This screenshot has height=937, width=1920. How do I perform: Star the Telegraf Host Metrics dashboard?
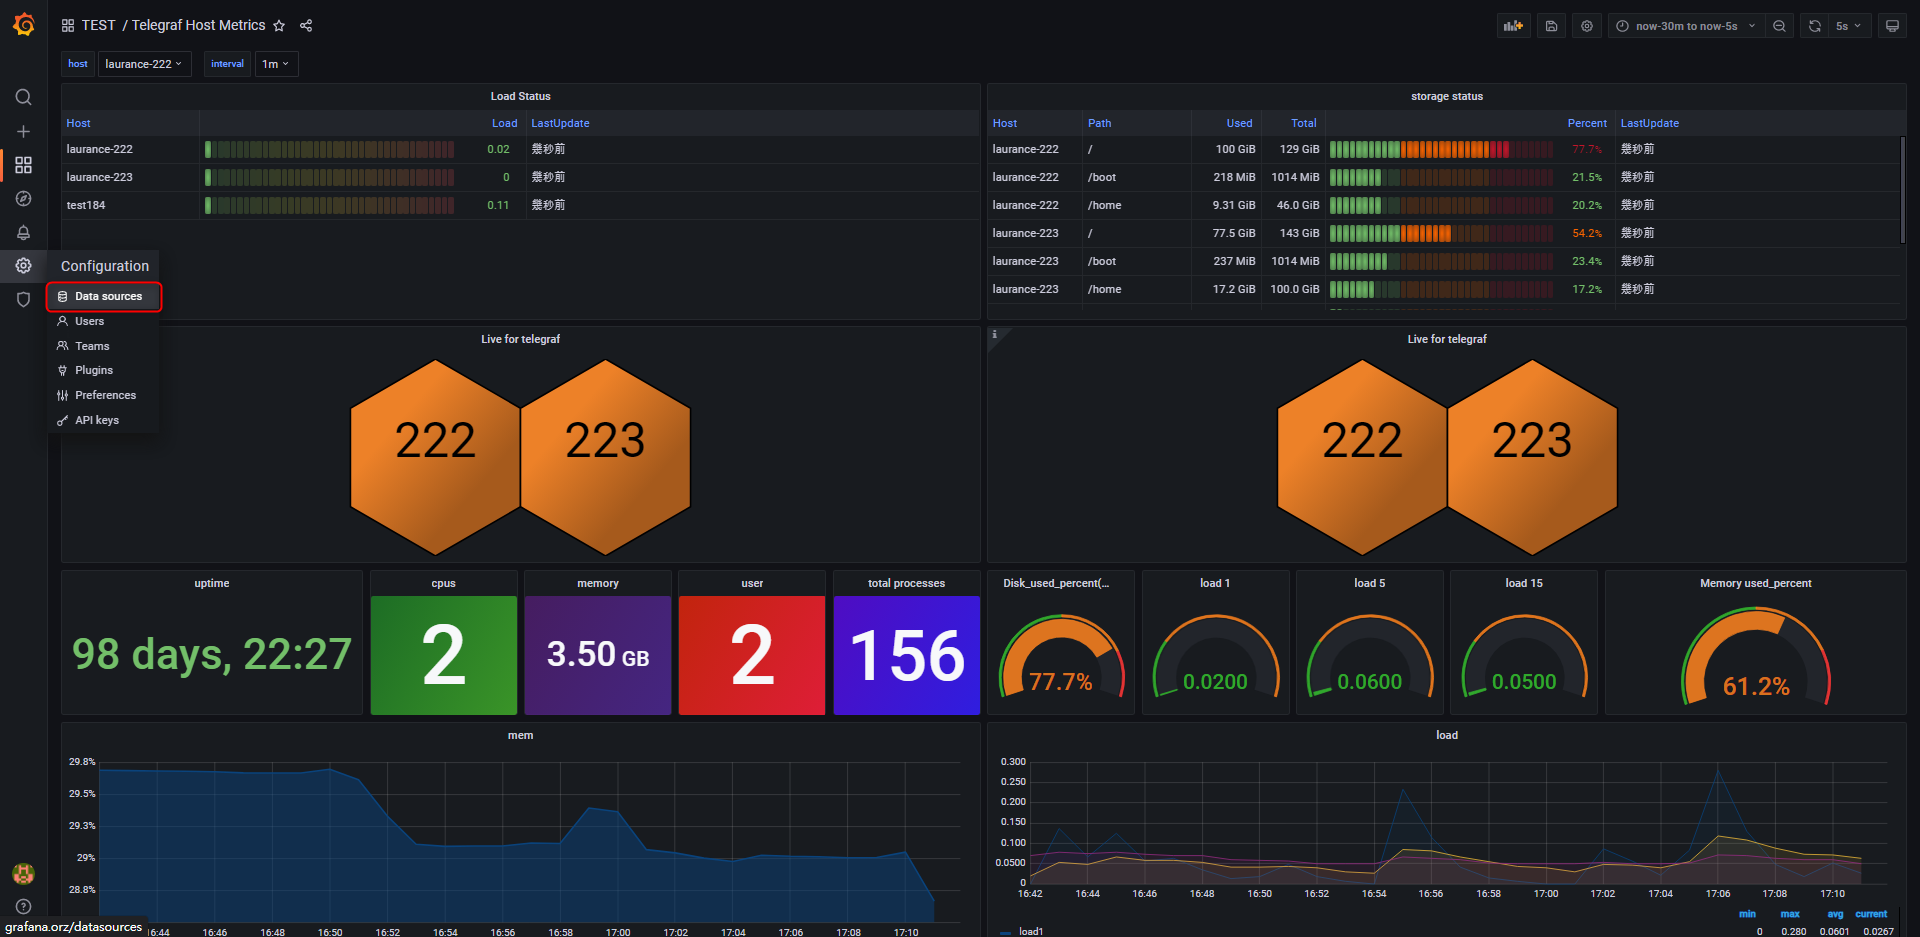point(279,26)
